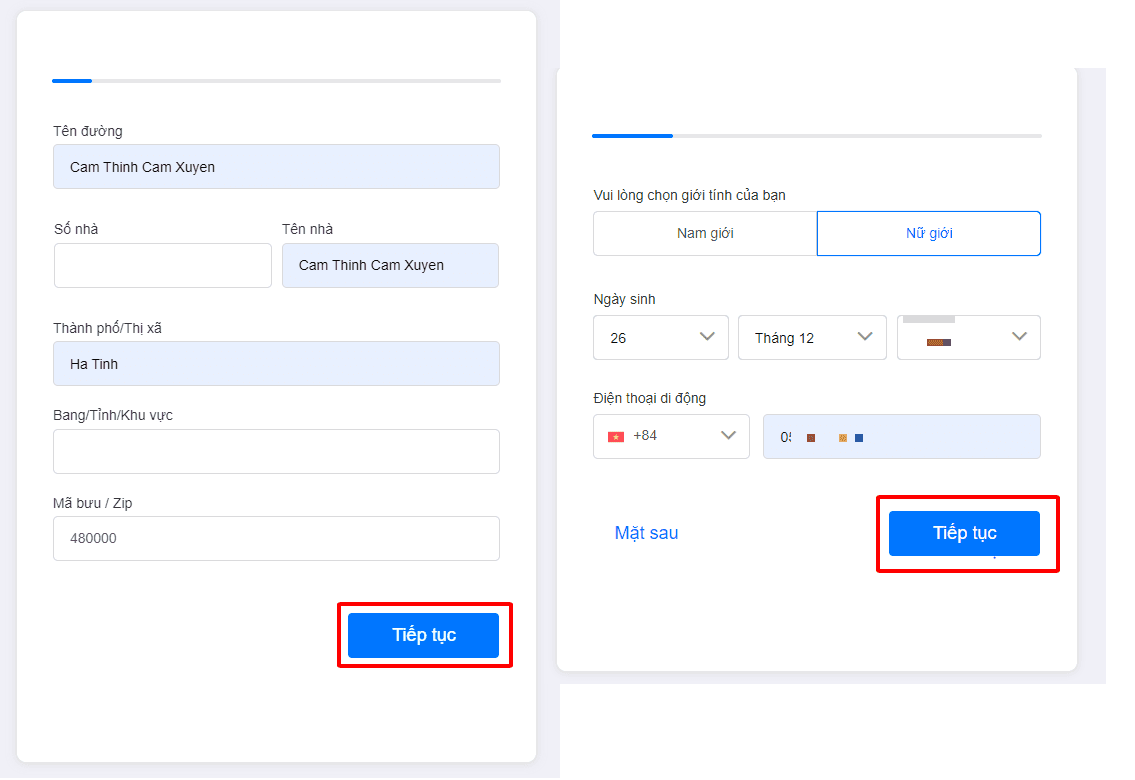This screenshot has width=1135, height=780.
Task: Focus the empty Số nhà field
Action: click(163, 266)
